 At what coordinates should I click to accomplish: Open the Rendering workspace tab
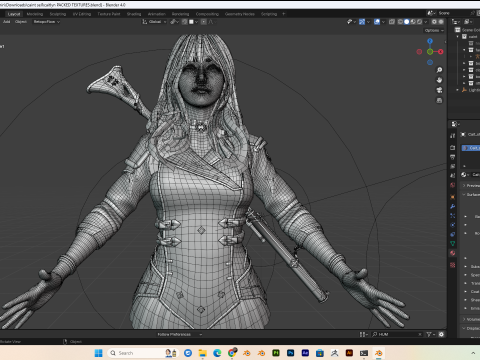pos(180,14)
